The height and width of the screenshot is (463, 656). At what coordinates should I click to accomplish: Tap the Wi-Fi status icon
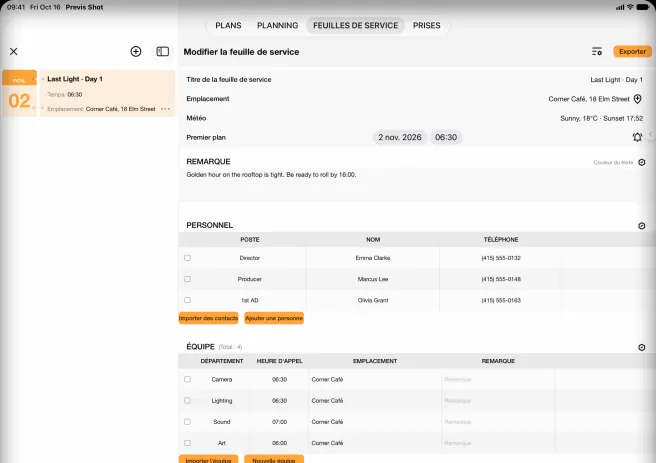(630, 7)
